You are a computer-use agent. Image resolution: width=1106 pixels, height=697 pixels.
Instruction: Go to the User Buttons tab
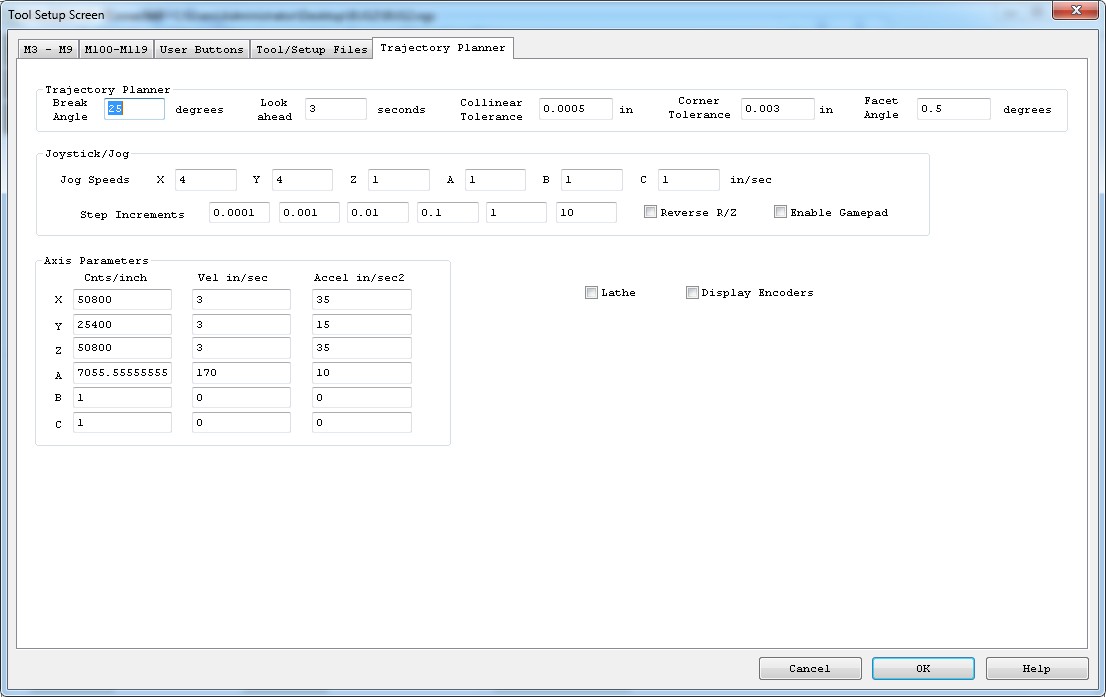pyautogui.click(x=201, y=49)
